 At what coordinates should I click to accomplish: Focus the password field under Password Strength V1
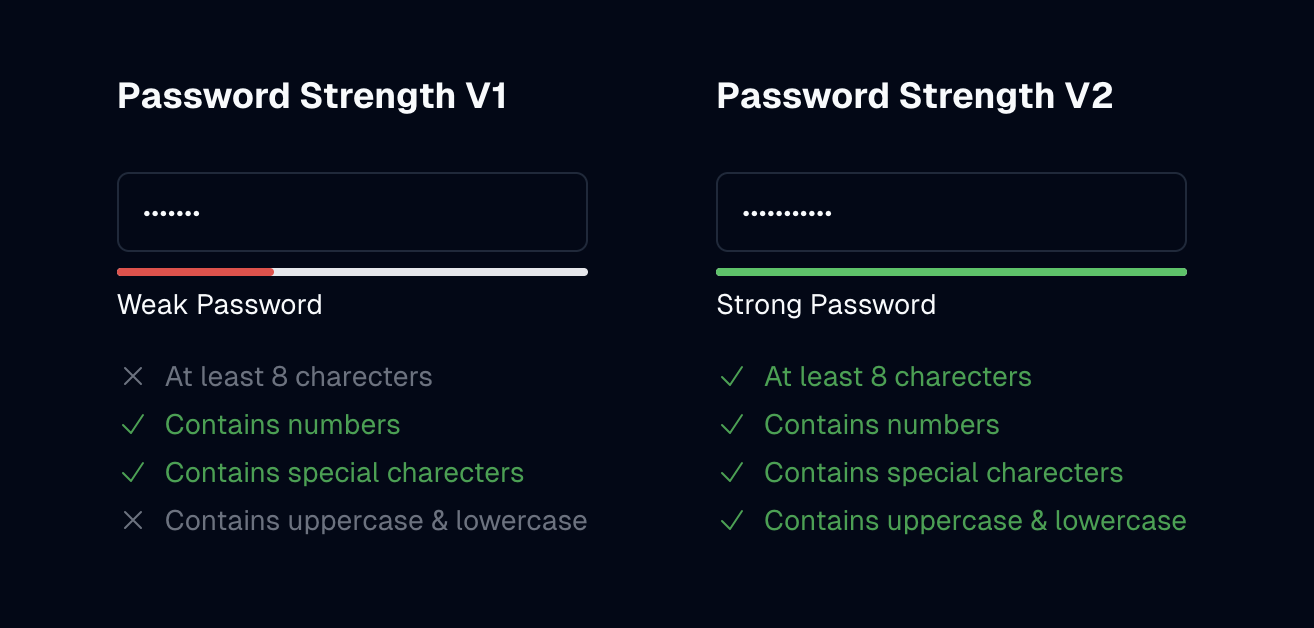352,212
